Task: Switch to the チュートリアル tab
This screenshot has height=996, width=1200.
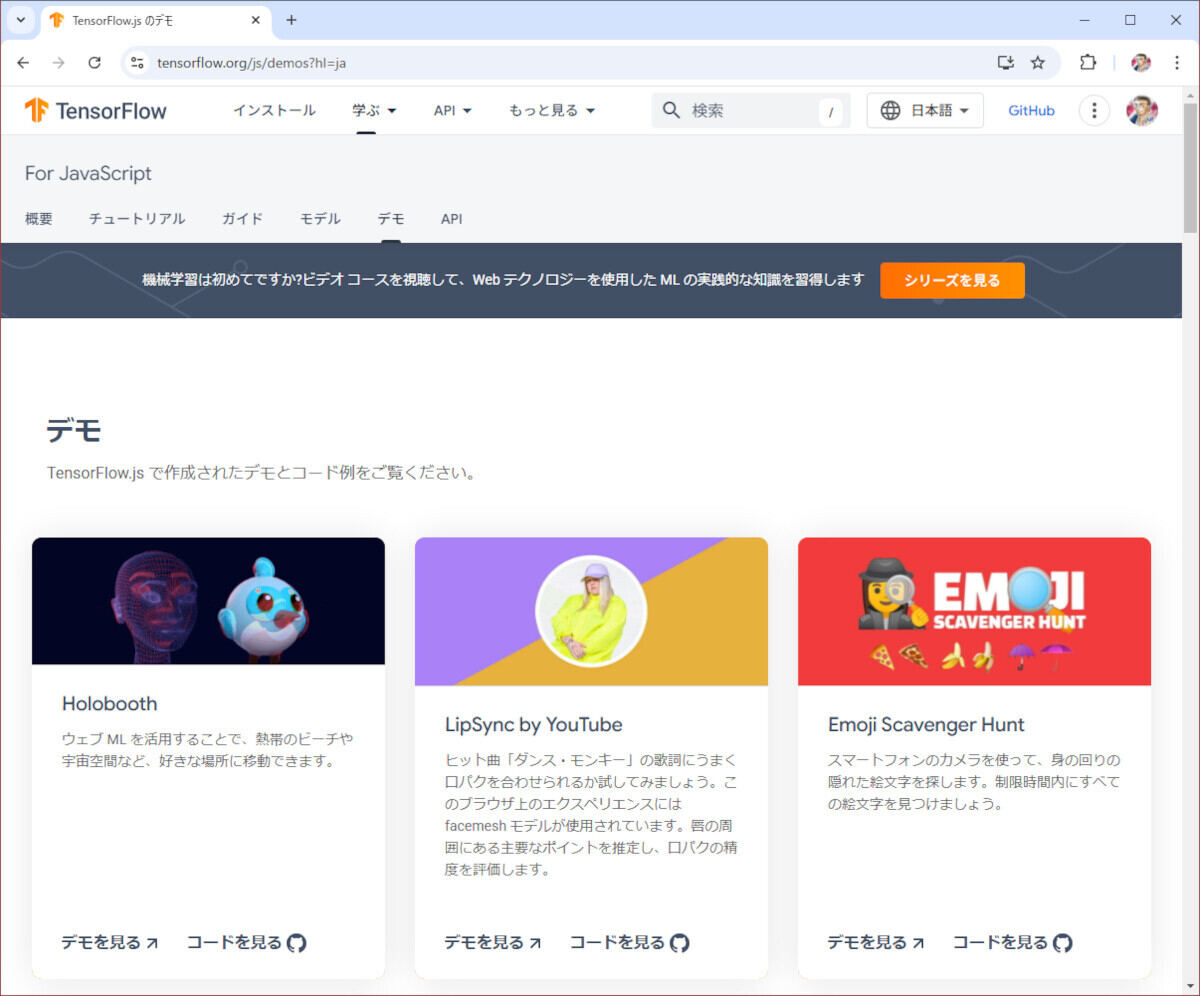Action: point(137,218)
